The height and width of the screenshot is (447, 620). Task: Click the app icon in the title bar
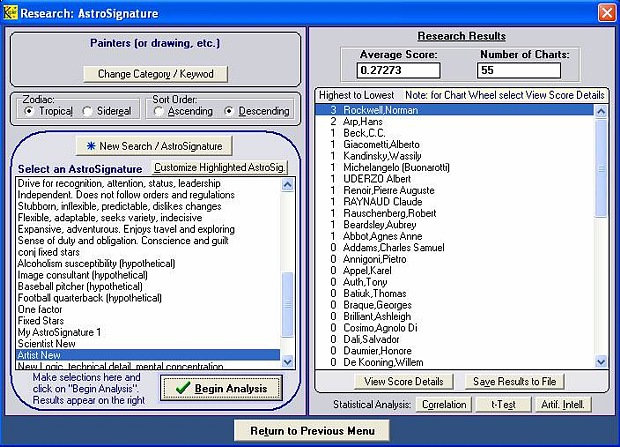[12, 12]
